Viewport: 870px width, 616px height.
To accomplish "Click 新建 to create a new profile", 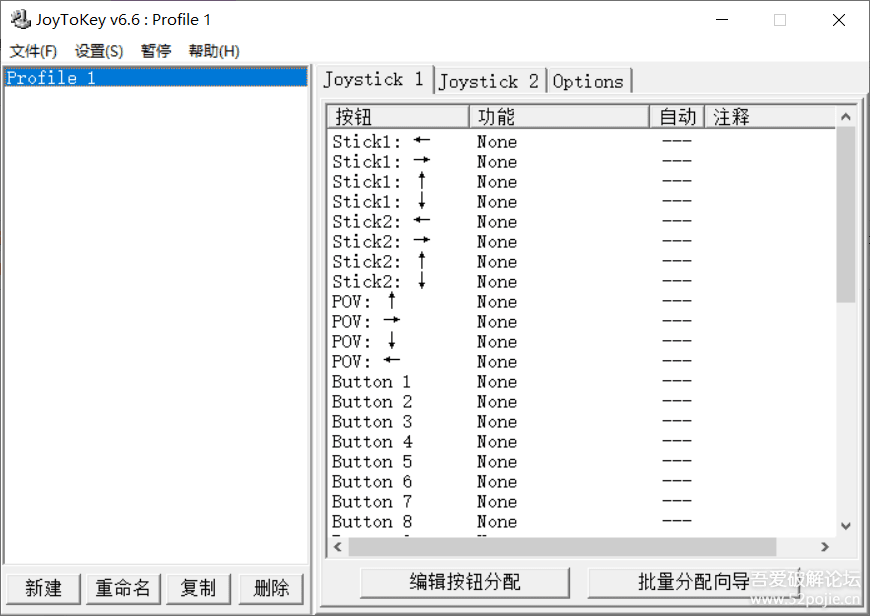I will click(x=43, y=588).
